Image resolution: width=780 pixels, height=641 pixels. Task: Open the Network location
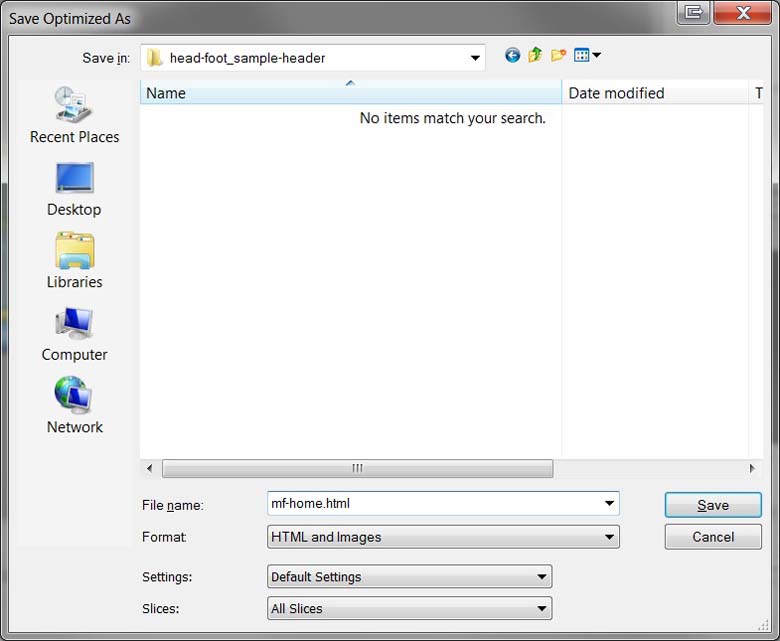pos(74,406)
